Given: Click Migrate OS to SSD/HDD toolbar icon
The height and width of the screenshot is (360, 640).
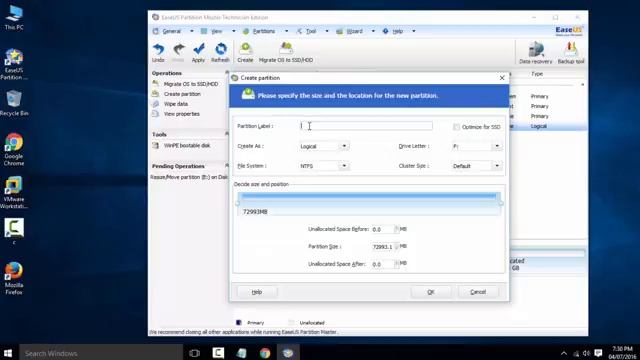Looking at the screenshot, I should coord(286,53).
